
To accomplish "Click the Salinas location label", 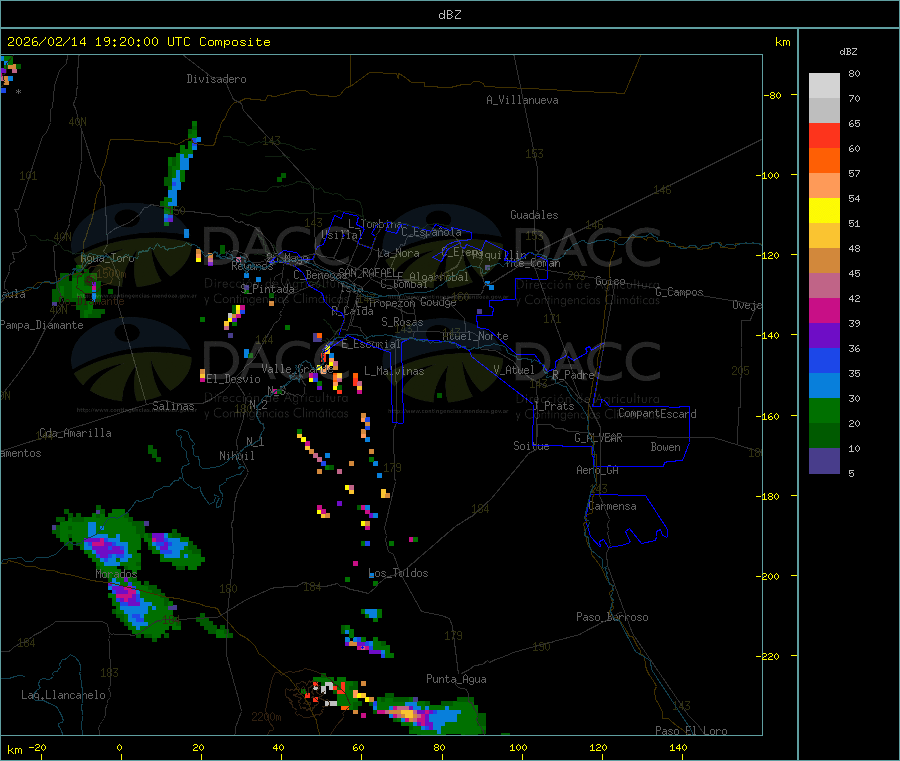I will (173, 406).
